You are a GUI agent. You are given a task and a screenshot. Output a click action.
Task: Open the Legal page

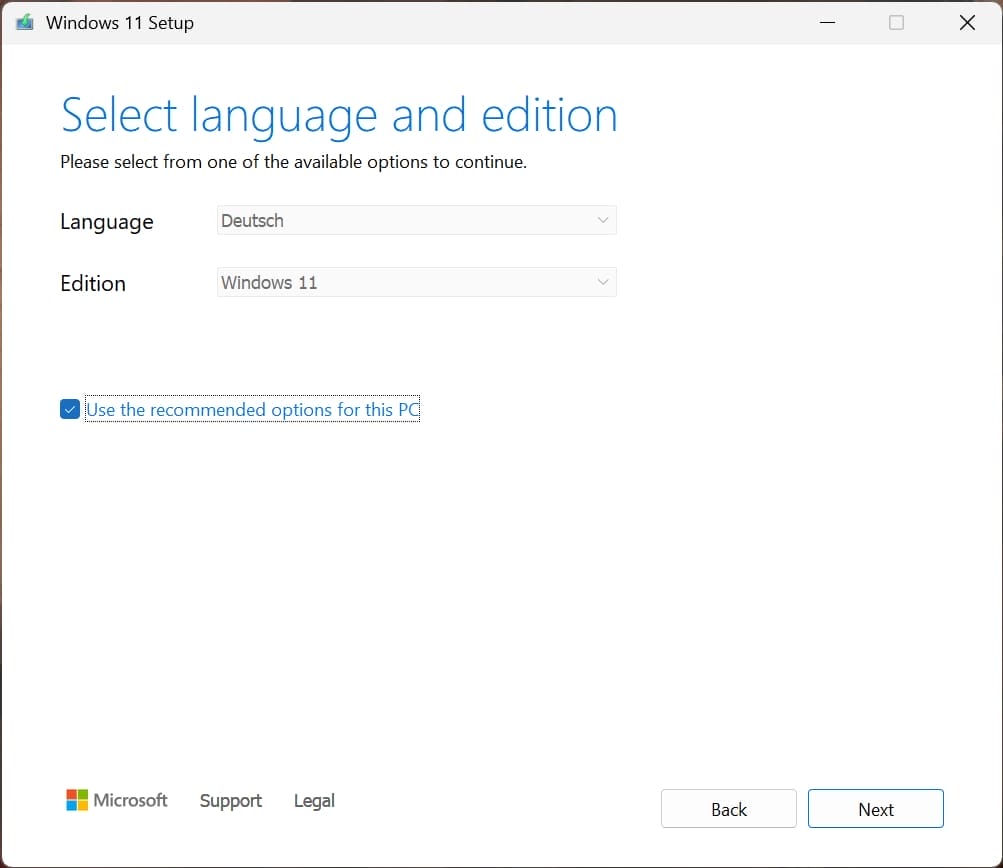click(313, 800)
